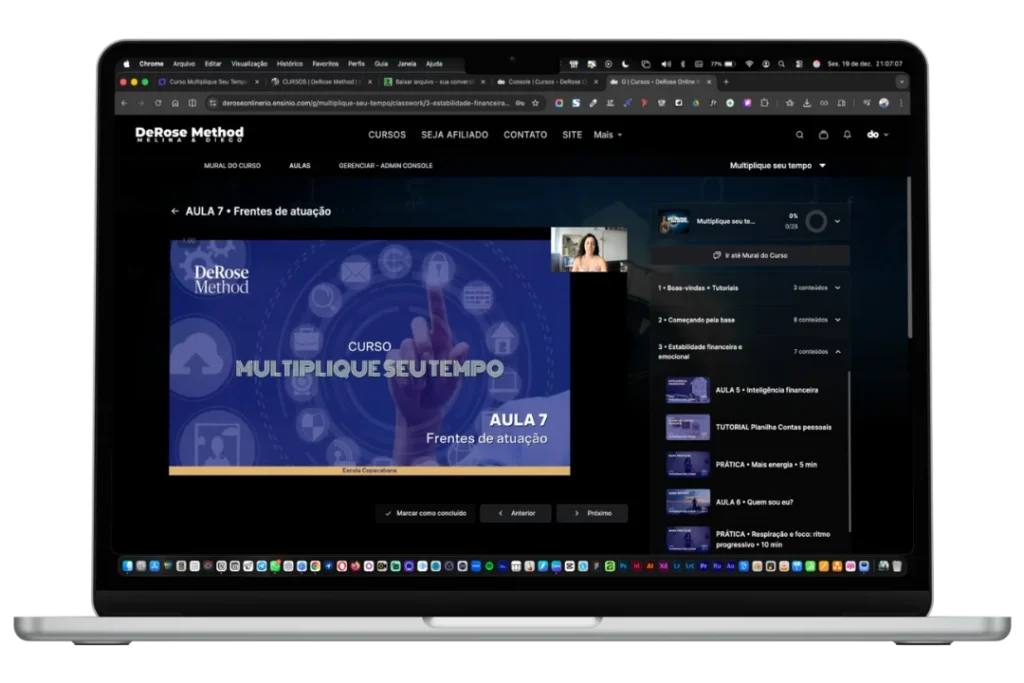Image resolution: width=1024 pixels, height=683 pixels.
Task: Click the 'Anterior' button
Action: tap(516, 513)
